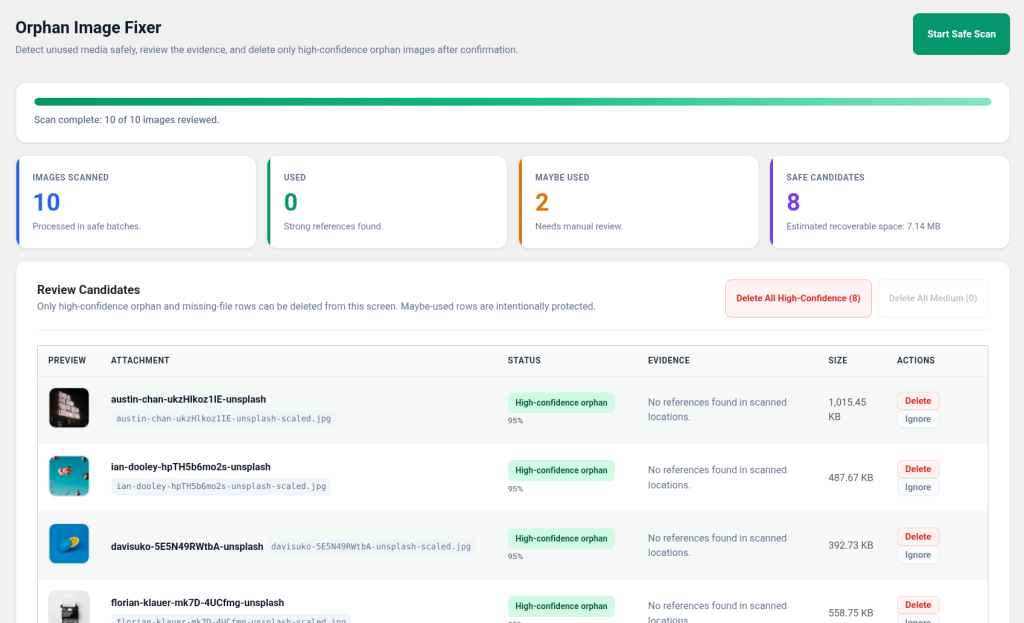Open the florian-klauer preview thumbnail
1024x623 pixels.
(69, 607)
